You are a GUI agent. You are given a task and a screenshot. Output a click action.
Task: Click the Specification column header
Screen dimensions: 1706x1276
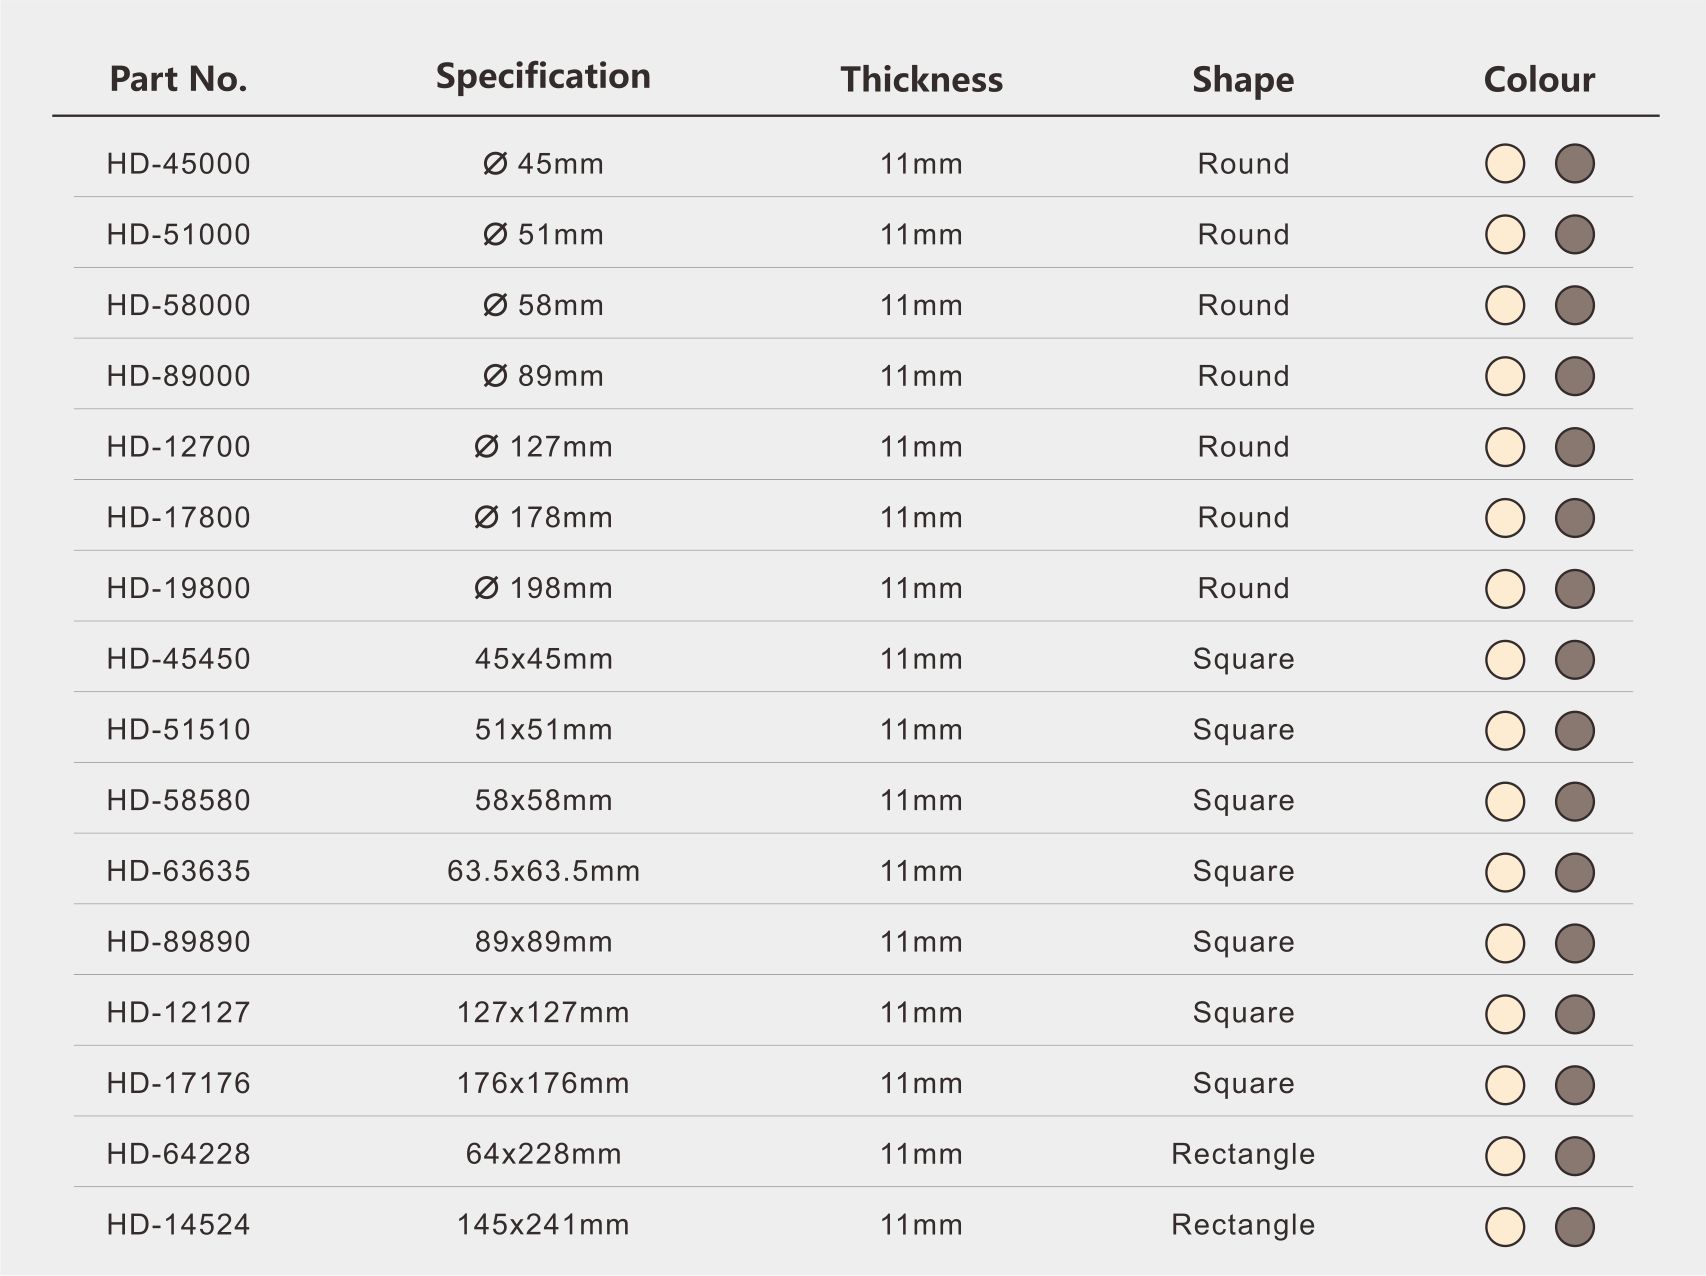(x=543, y=77)
